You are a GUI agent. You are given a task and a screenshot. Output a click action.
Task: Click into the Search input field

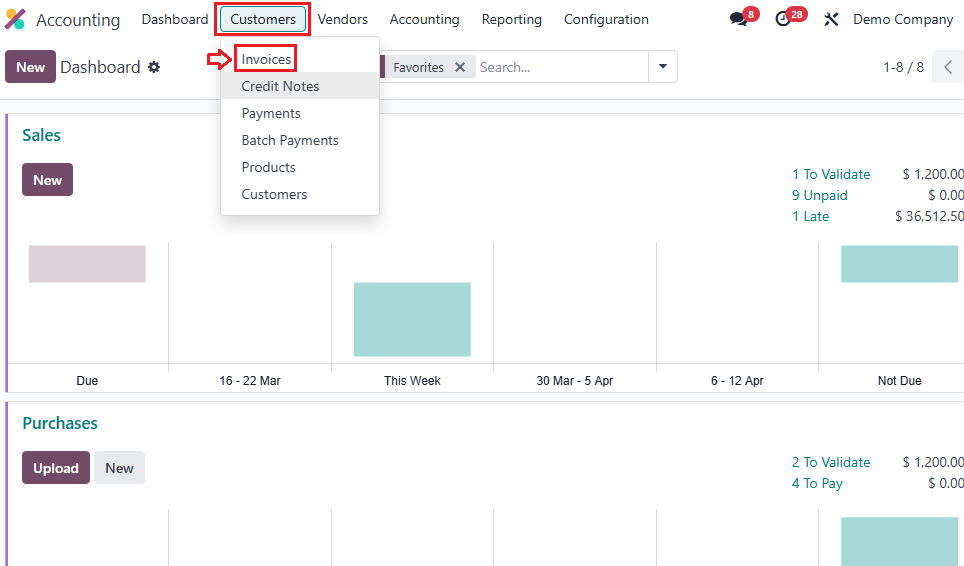tap(560, 67)
